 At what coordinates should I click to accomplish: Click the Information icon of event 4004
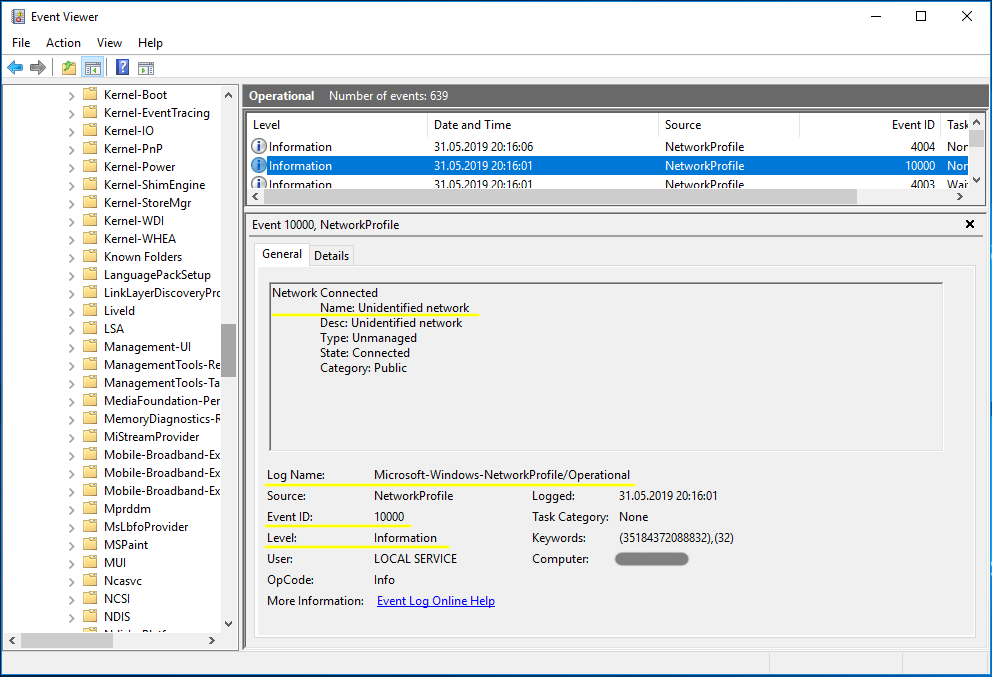[258, 146]
